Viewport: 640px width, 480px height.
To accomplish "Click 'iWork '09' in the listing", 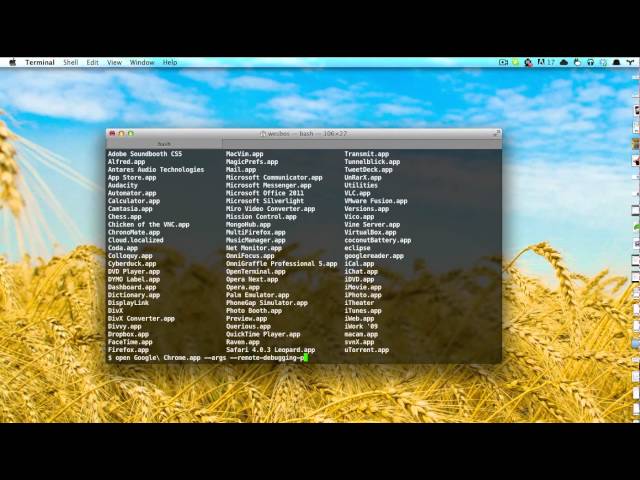I will click(x=361, y=326).
